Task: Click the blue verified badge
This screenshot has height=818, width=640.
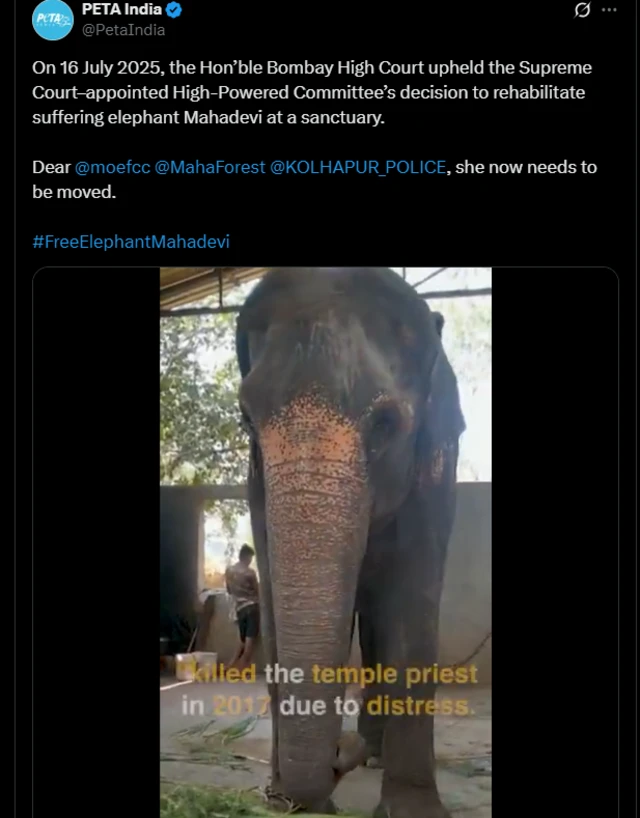Action: (x=175, y=10)
